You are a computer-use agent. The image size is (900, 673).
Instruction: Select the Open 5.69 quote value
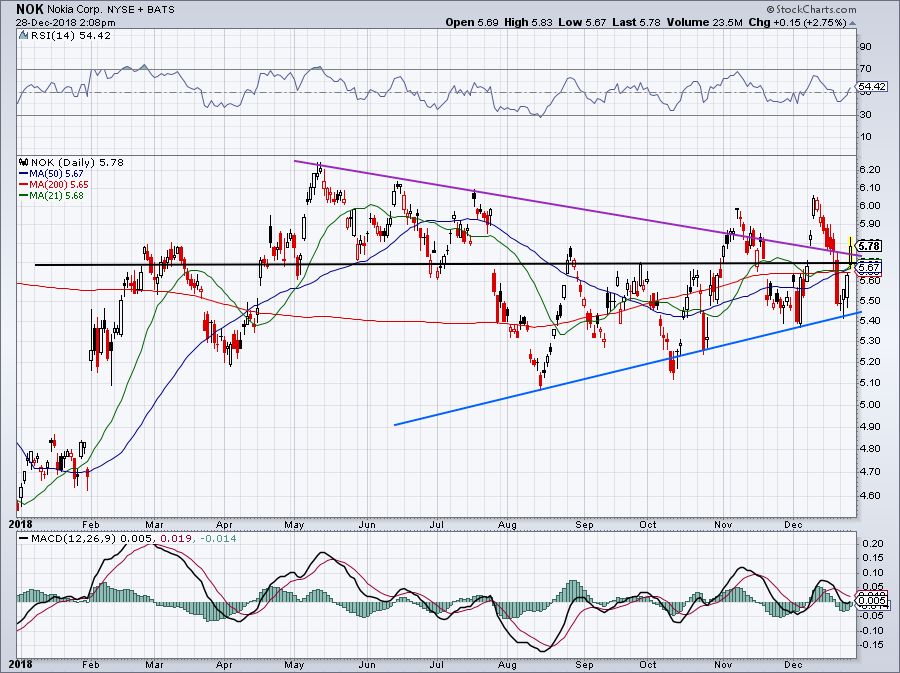click(472, 22)
